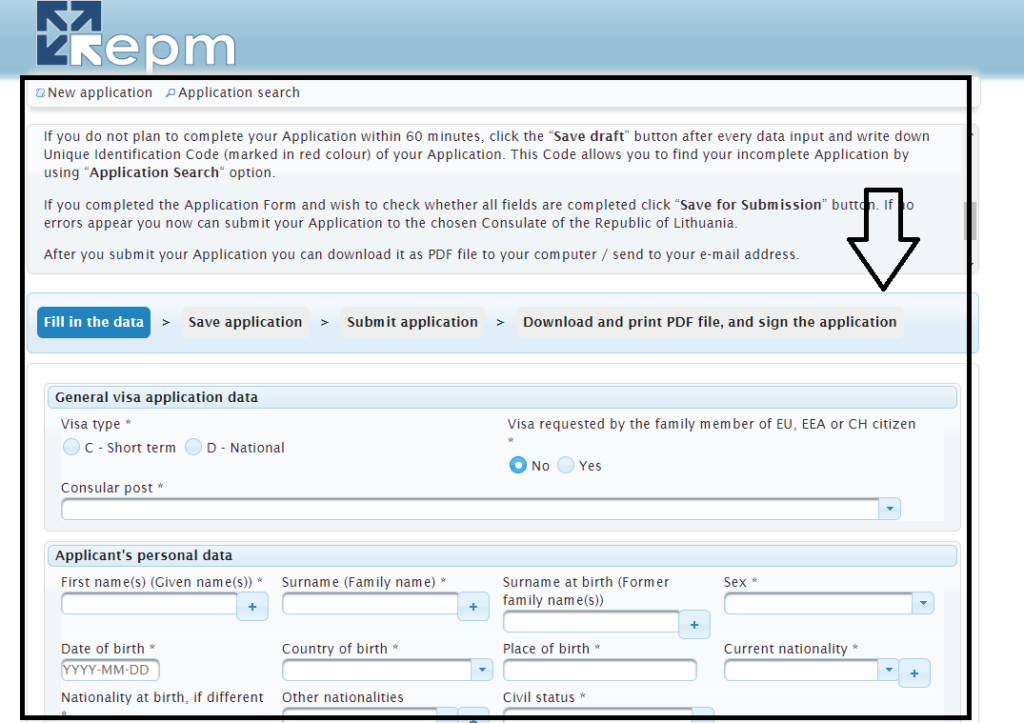Click the Application search magnifier icon
1024x723 pixels.
tap(170, 93)
